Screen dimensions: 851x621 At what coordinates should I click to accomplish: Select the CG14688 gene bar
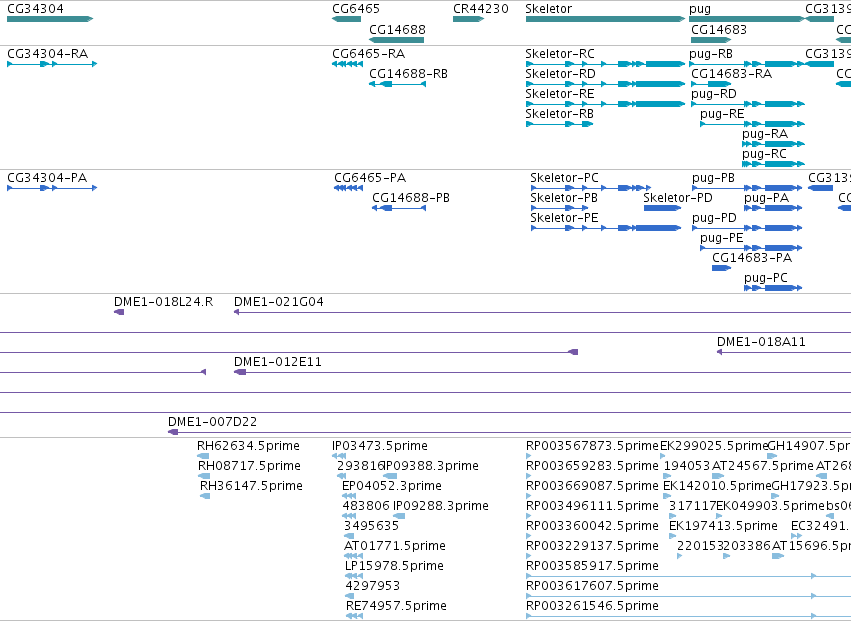(x=396, y=40)
